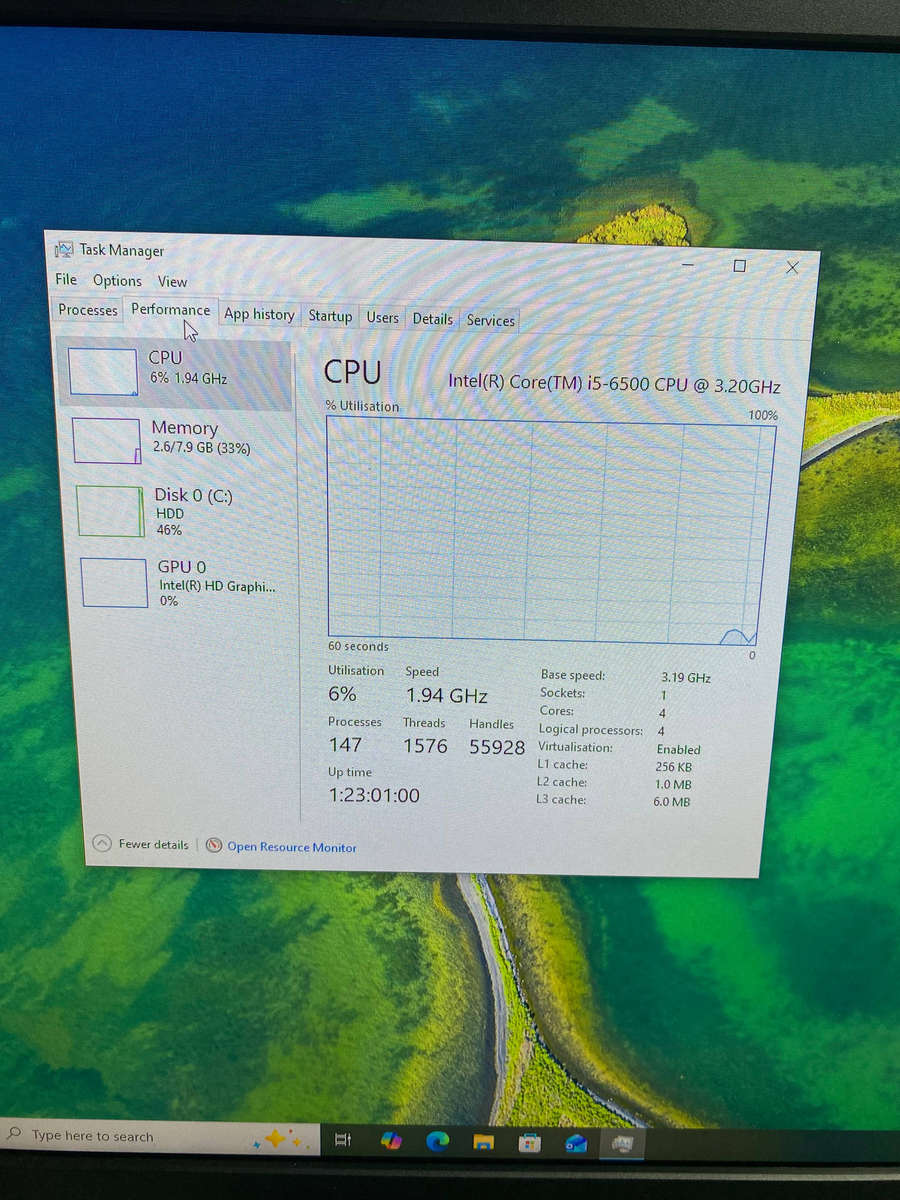Image resolution: width=900 pixels, height=1200 pixels.
Task: Click the L2 cache value 1.0 MB
Action: tap(673, 785)
